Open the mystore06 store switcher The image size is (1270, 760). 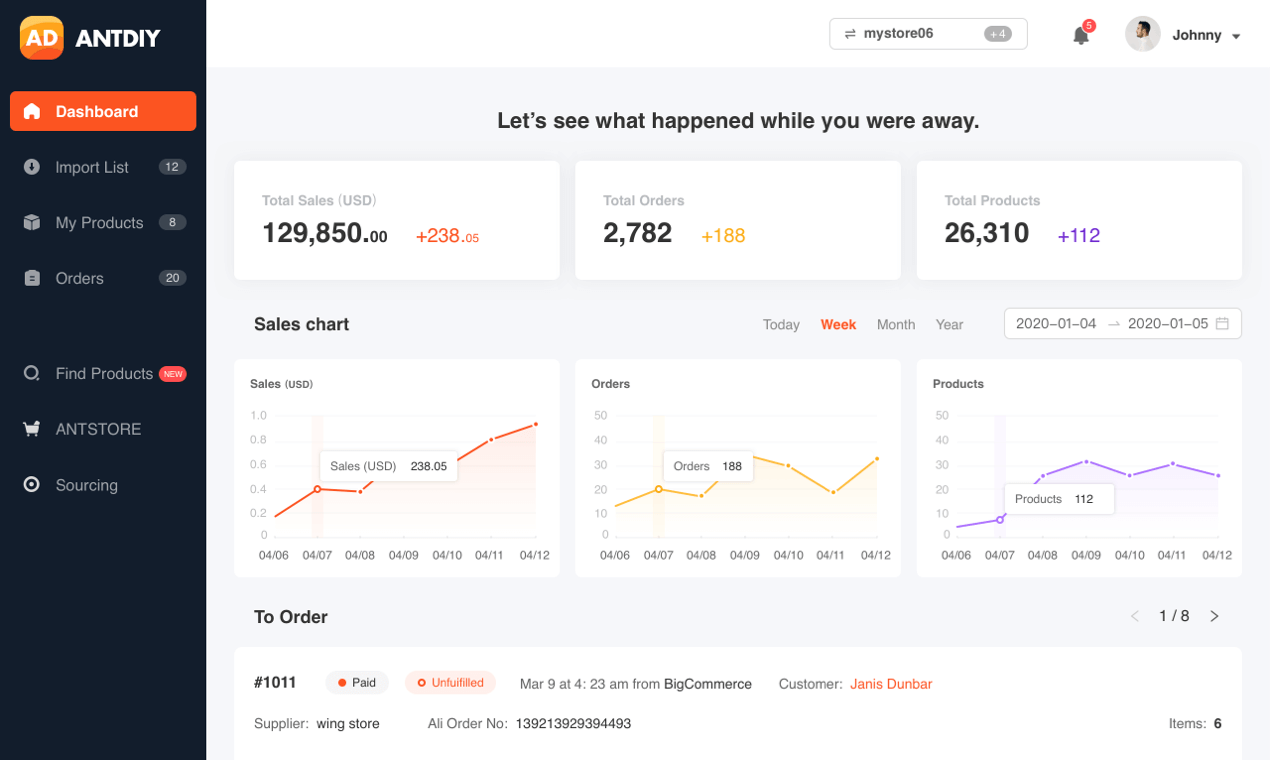pyautogui.click(x=928, y=33)
